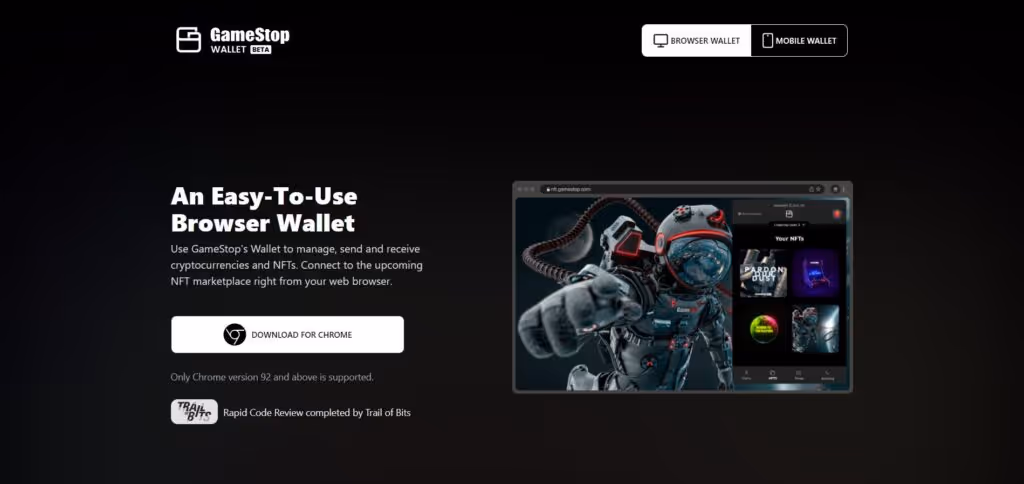The image size is (1024, 484).
Task: Switch to the Mobile Wallet tab
Action: pos(799,40)
